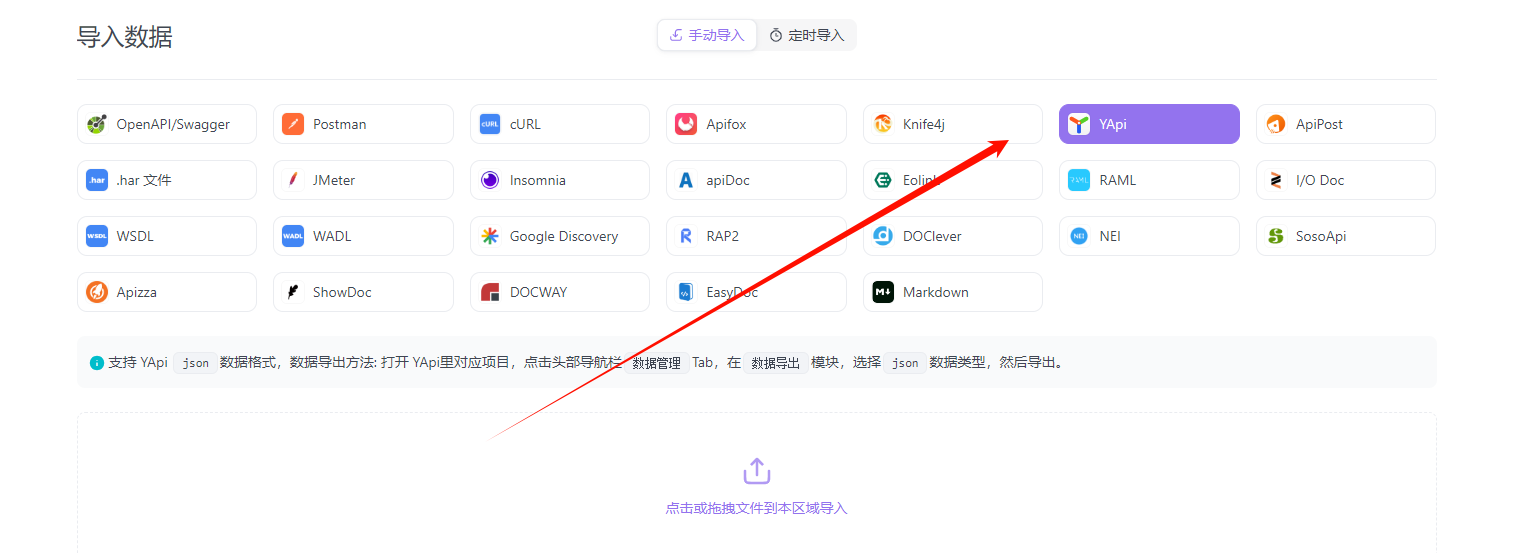Select the 'YApi' highlighted format label
The width and height of the screenshot is (1531, 553).
[1113, 124]
